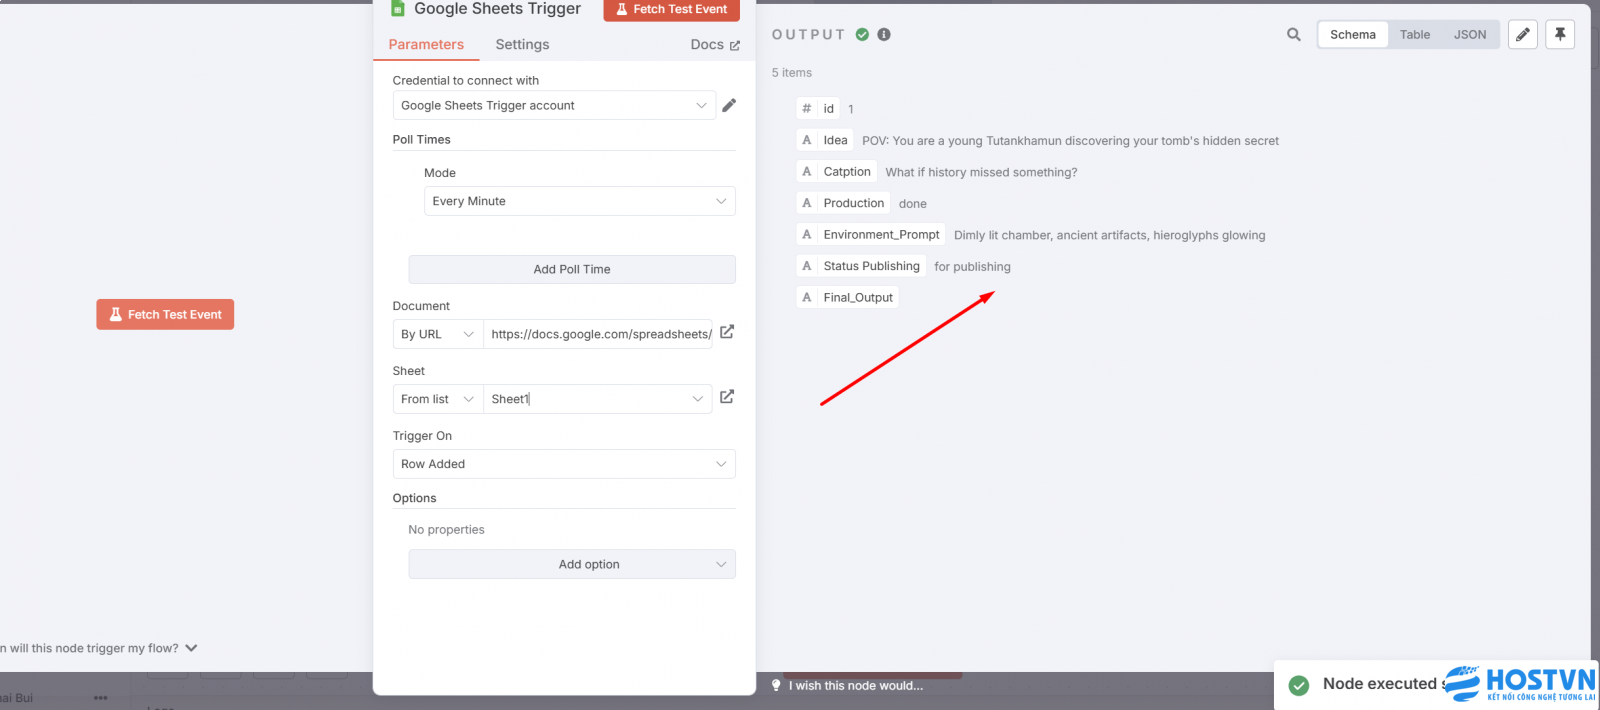1600x710 pixels.
Task: Click the type icon of Catption field
Action: 807,172
